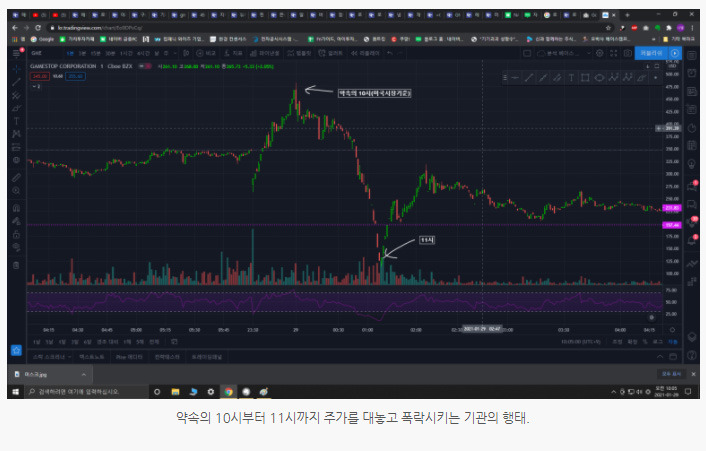Open the watchlist panel icon in right sidebar
Screen dimensions: 706x451
click(692, 55)
